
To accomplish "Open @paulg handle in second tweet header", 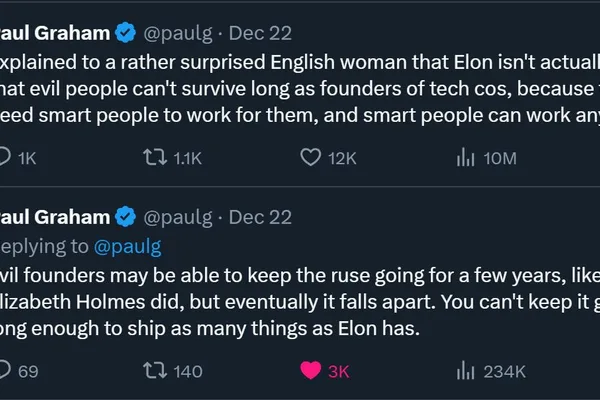I will click(178, 218).
